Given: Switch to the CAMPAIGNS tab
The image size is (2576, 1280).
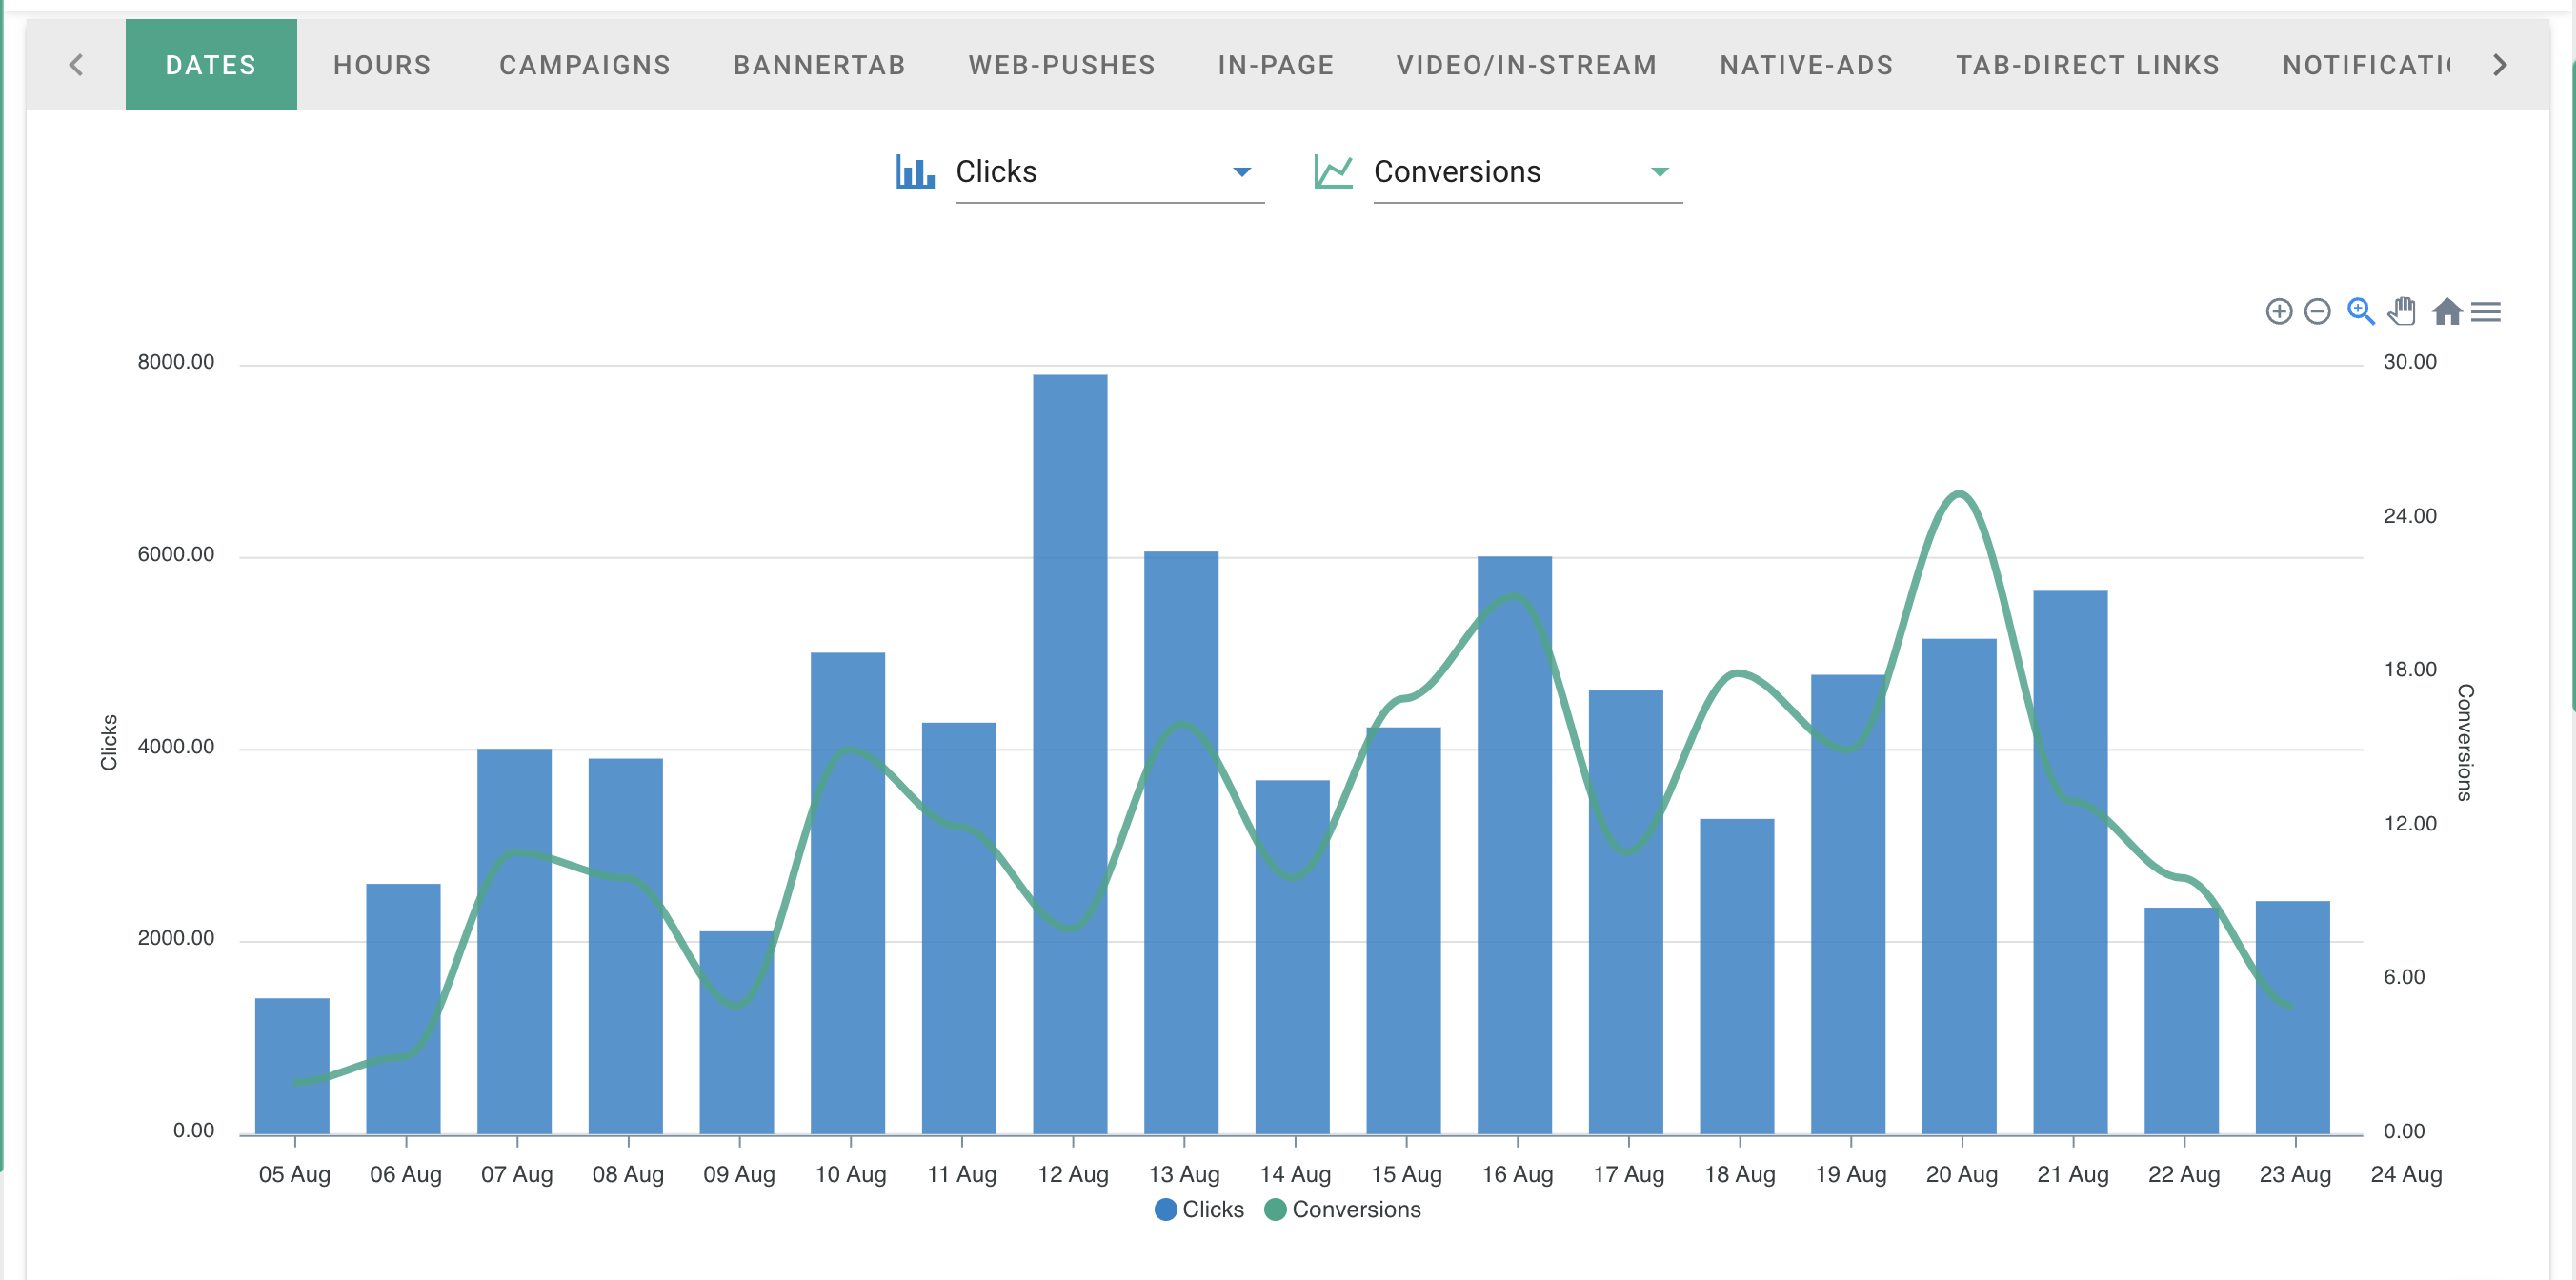Looking at the screenshot, I should tap(585, 65).
